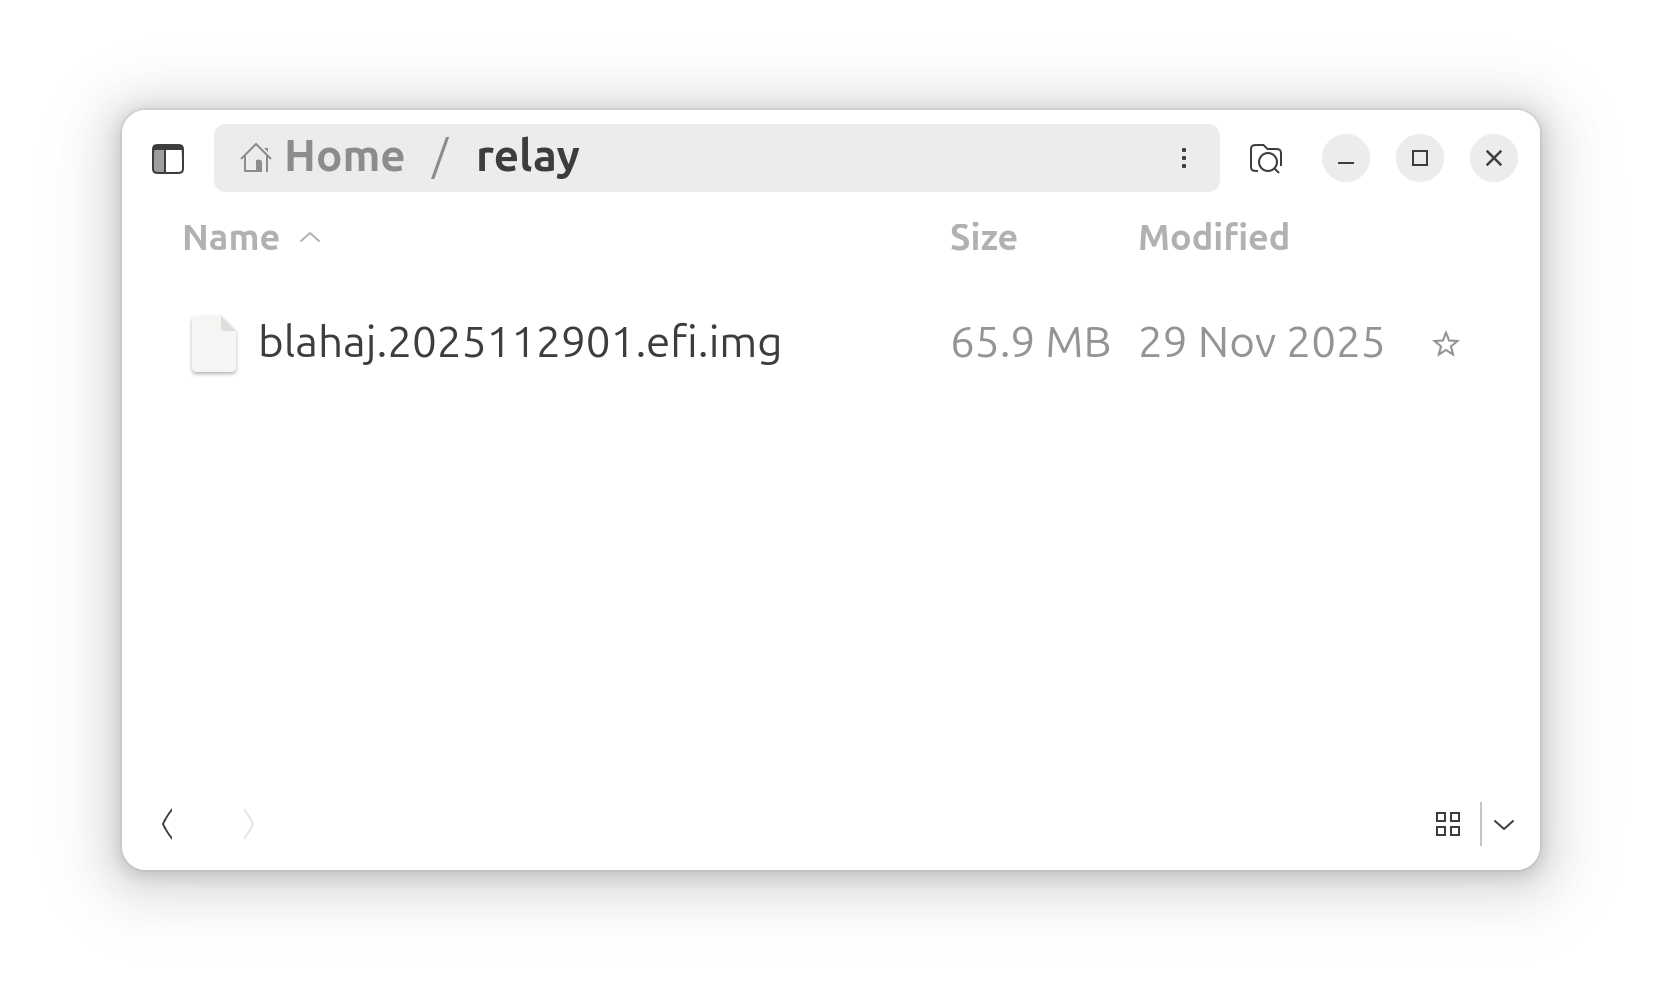
Task: Expand the three-dot location menu
Action: (x=1184, y=157)
